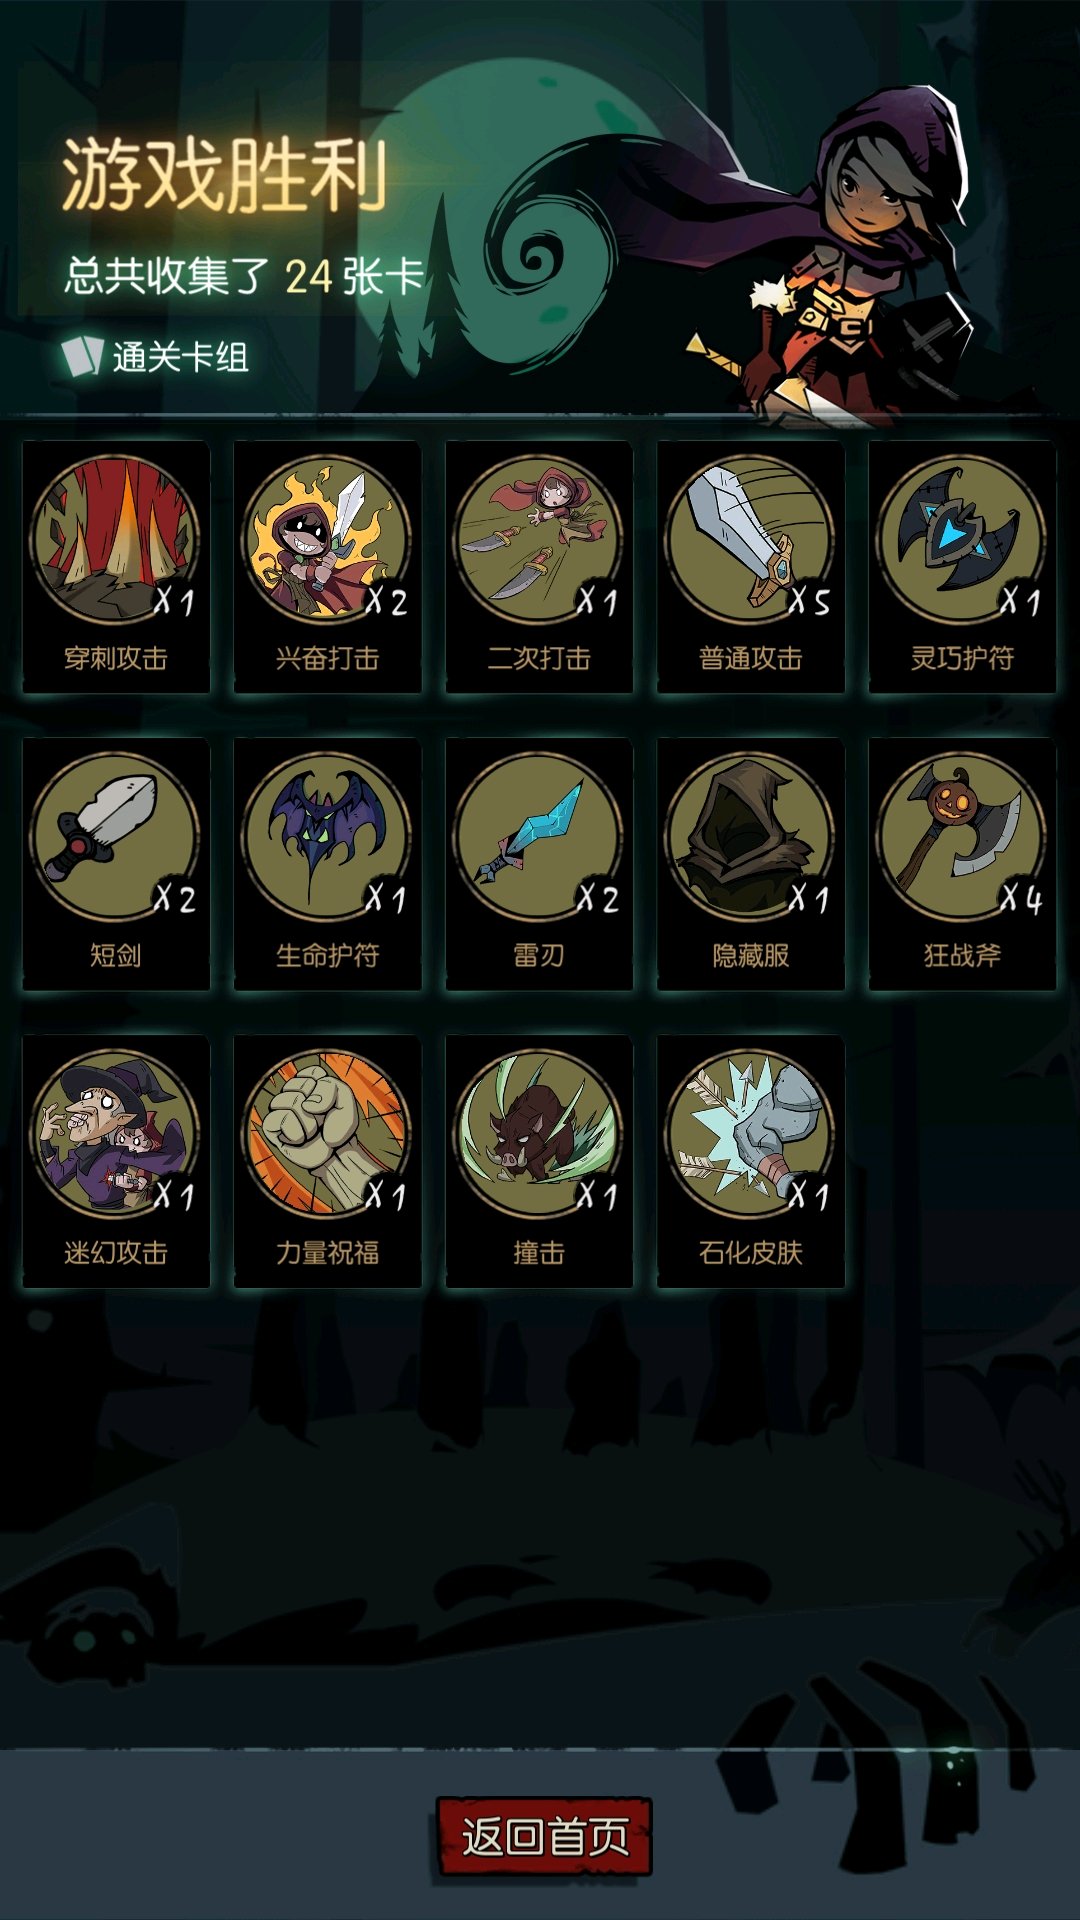This screenshot has height=1920, width=1080.
Task: Open the 迷幻攻击 witch card
Action: (x=116, y=1161)
